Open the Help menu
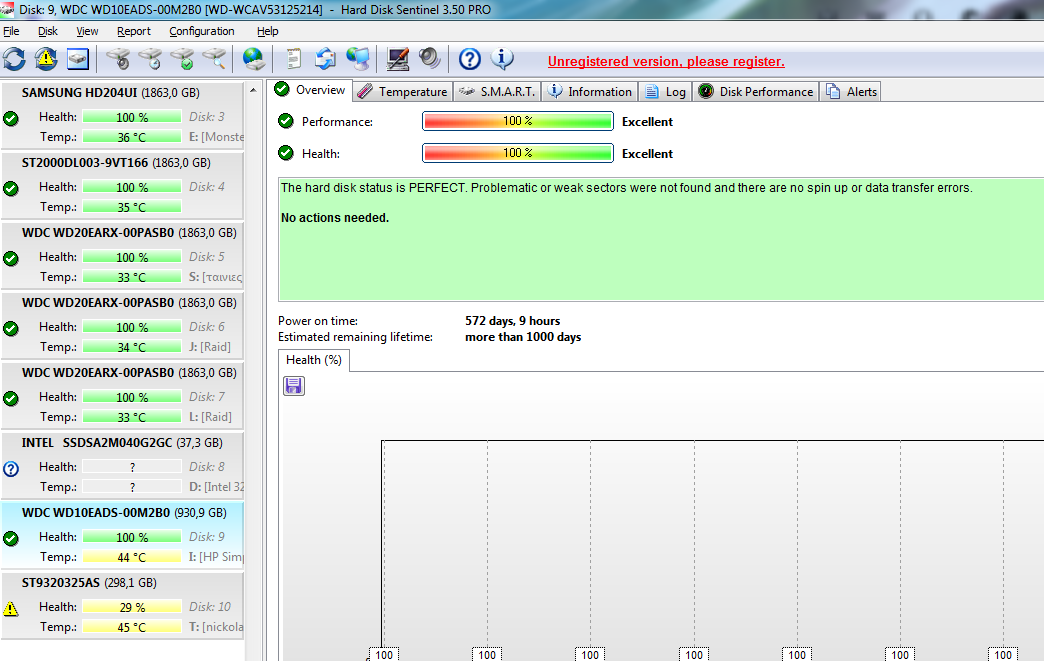This screenshot has width=1044, height=661. coord(268,31)
